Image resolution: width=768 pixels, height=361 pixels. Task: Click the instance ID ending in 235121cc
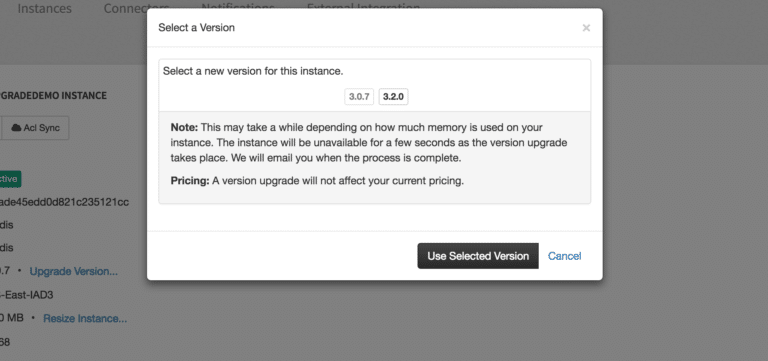(x=64, y=202)
